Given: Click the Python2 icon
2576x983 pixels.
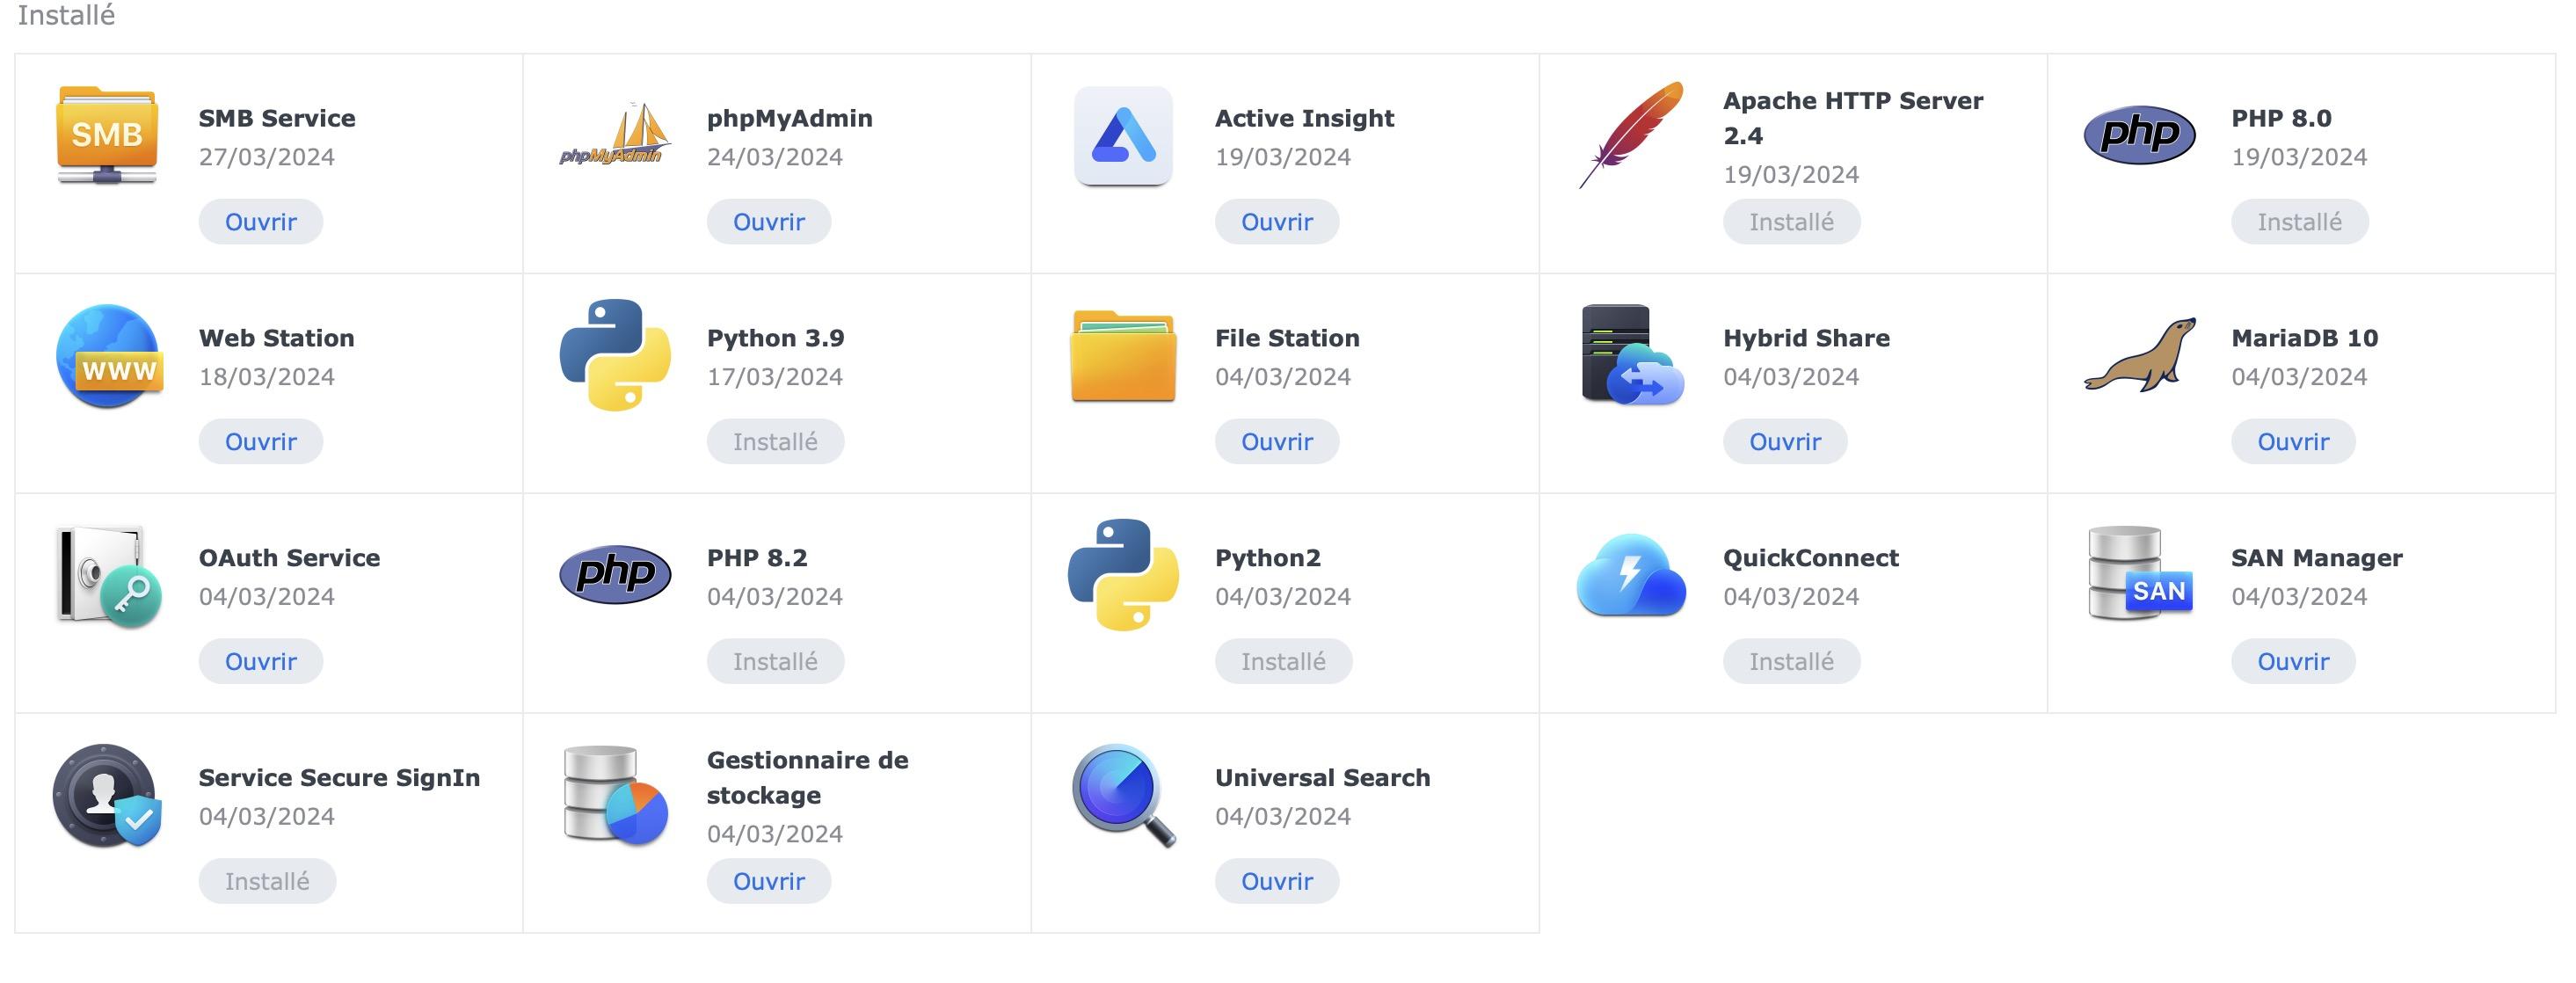Looking at the screenshot, I should (1123, 575).
